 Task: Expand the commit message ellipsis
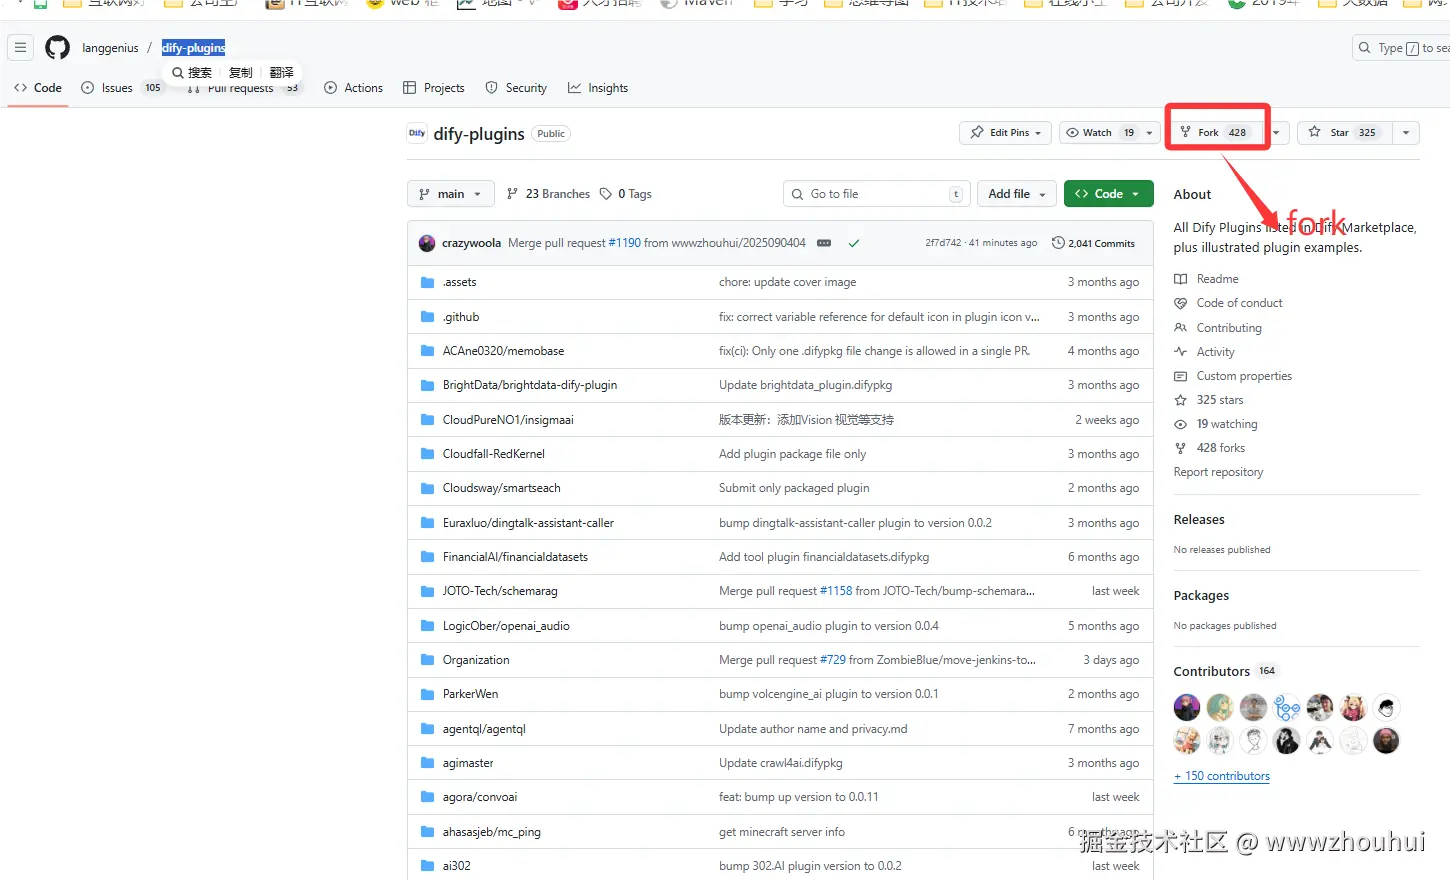tap(824, 243)
